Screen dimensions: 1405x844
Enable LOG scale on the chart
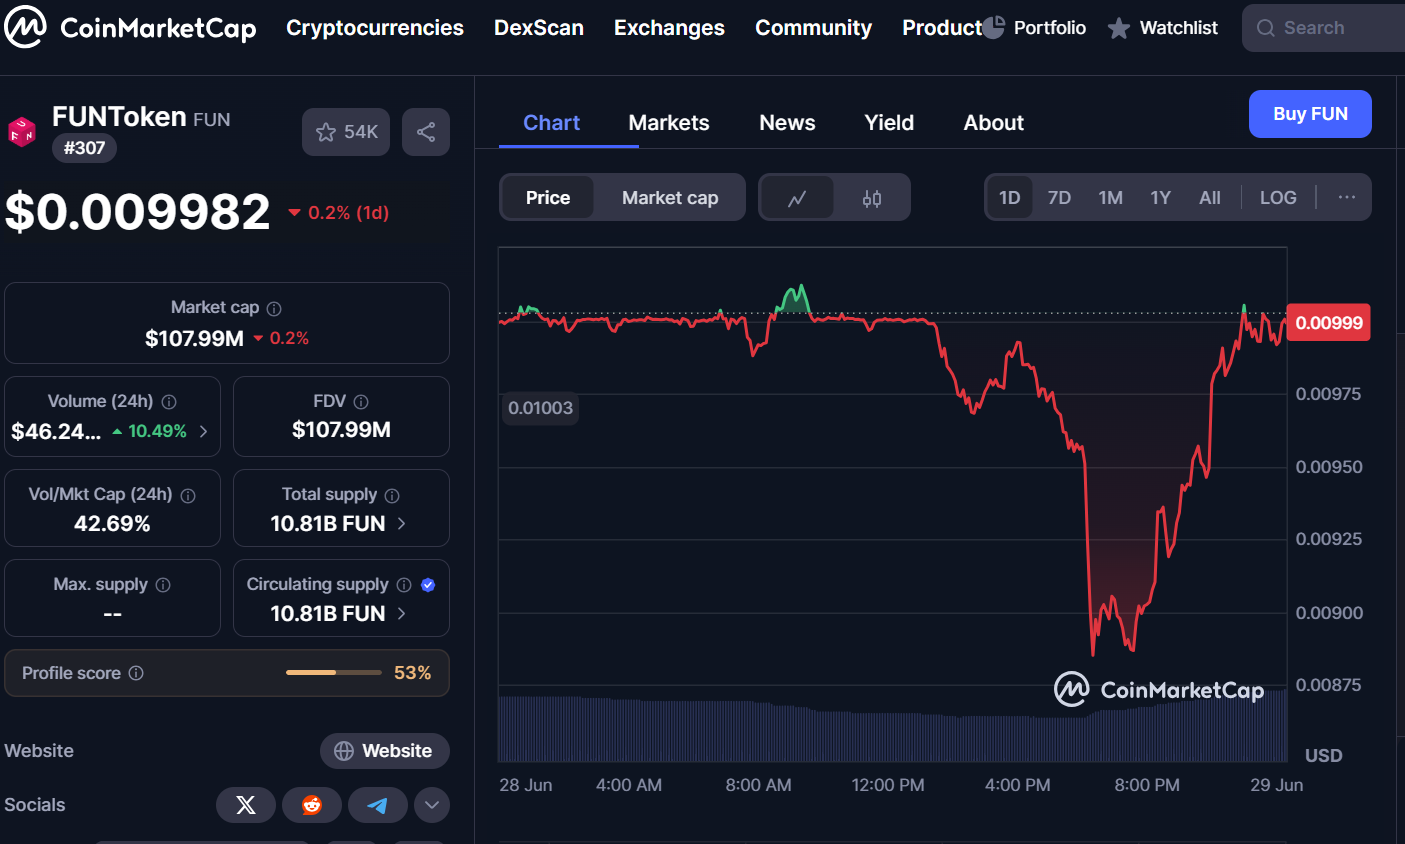(1278, 198)
